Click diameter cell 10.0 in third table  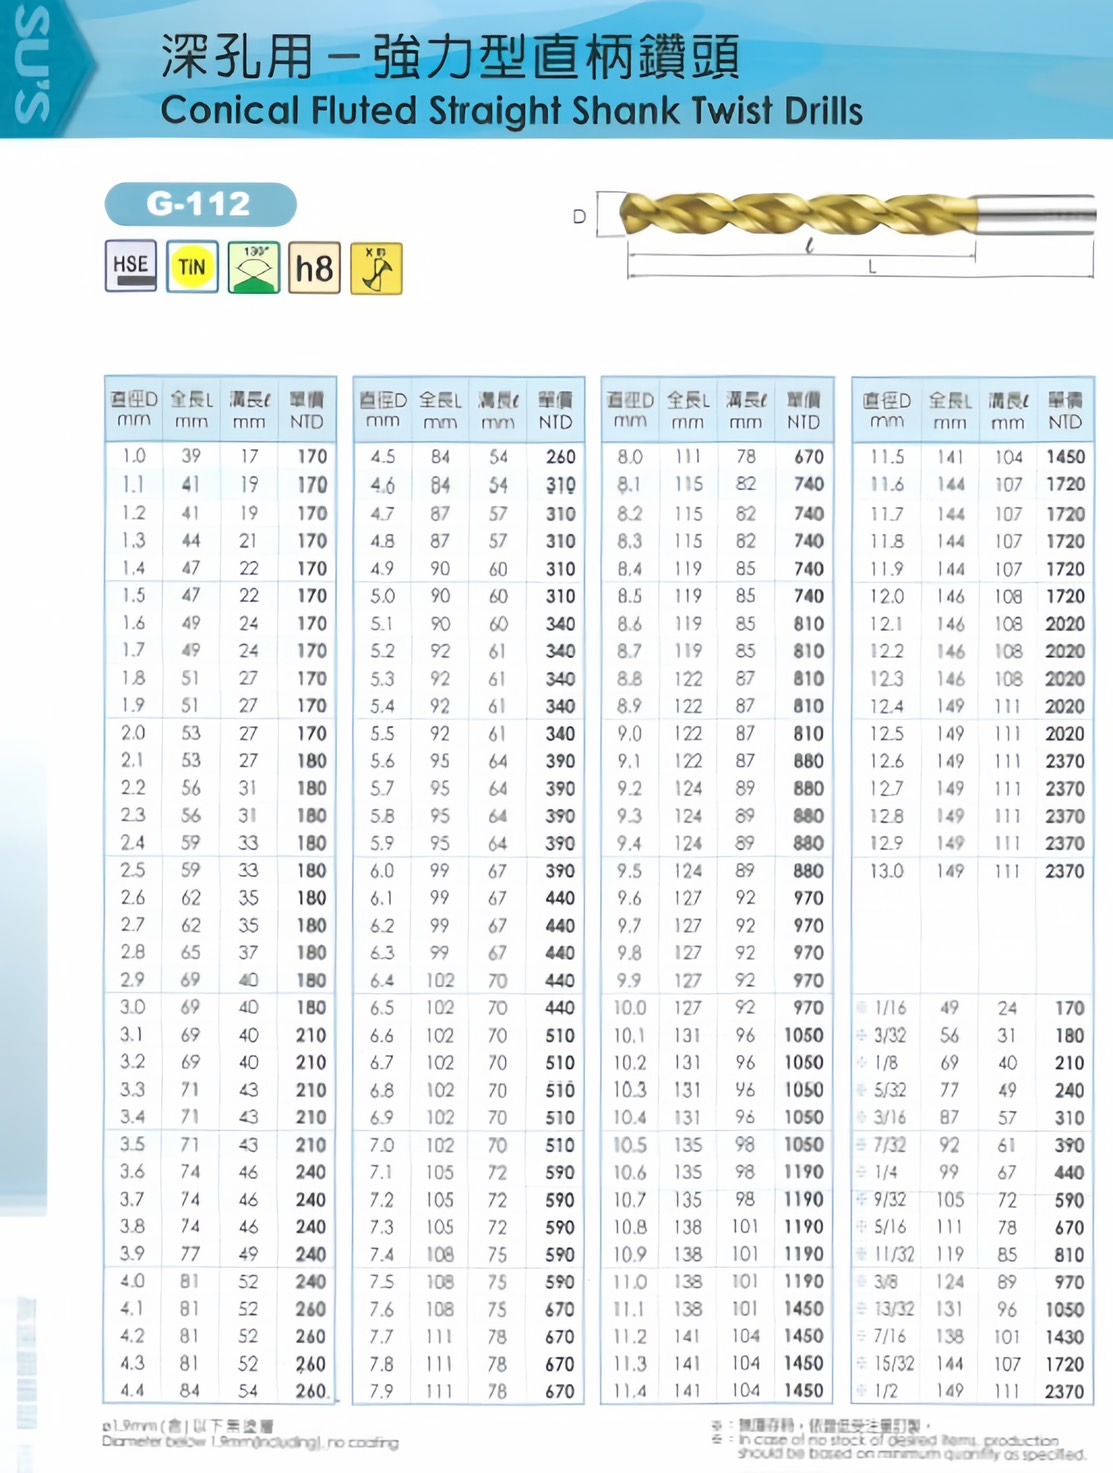pyautogui.click(x=630, y=1008)
